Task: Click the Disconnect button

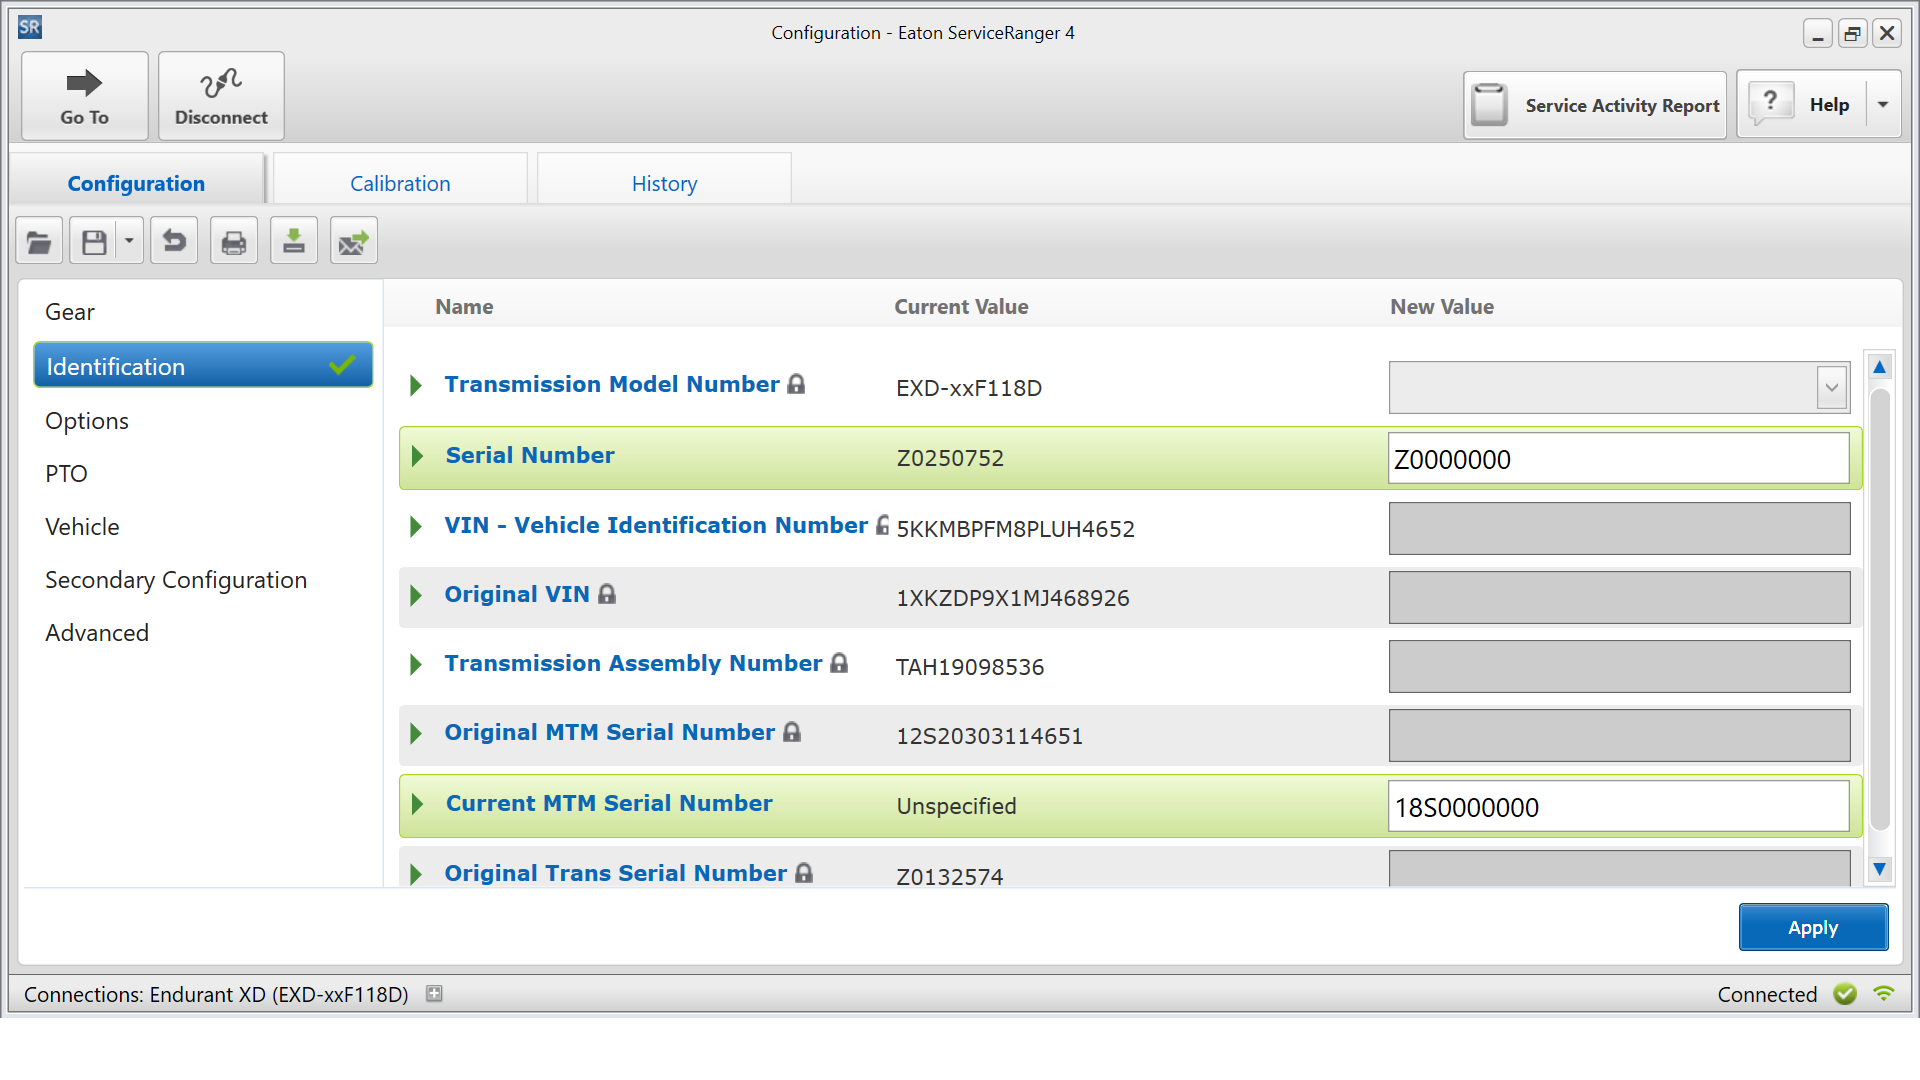Action: 221,96
